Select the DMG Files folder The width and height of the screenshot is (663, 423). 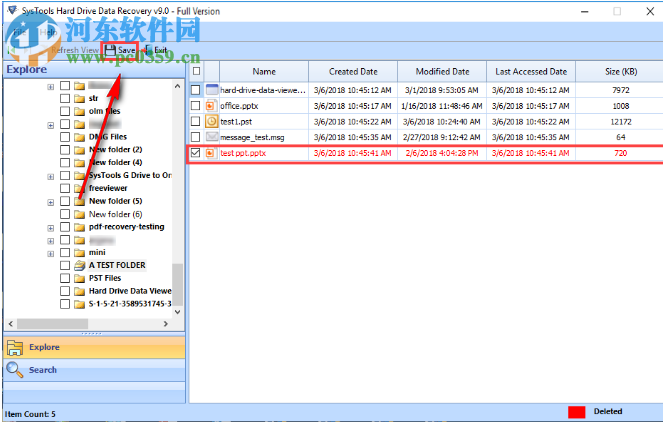tap(108, 137)
